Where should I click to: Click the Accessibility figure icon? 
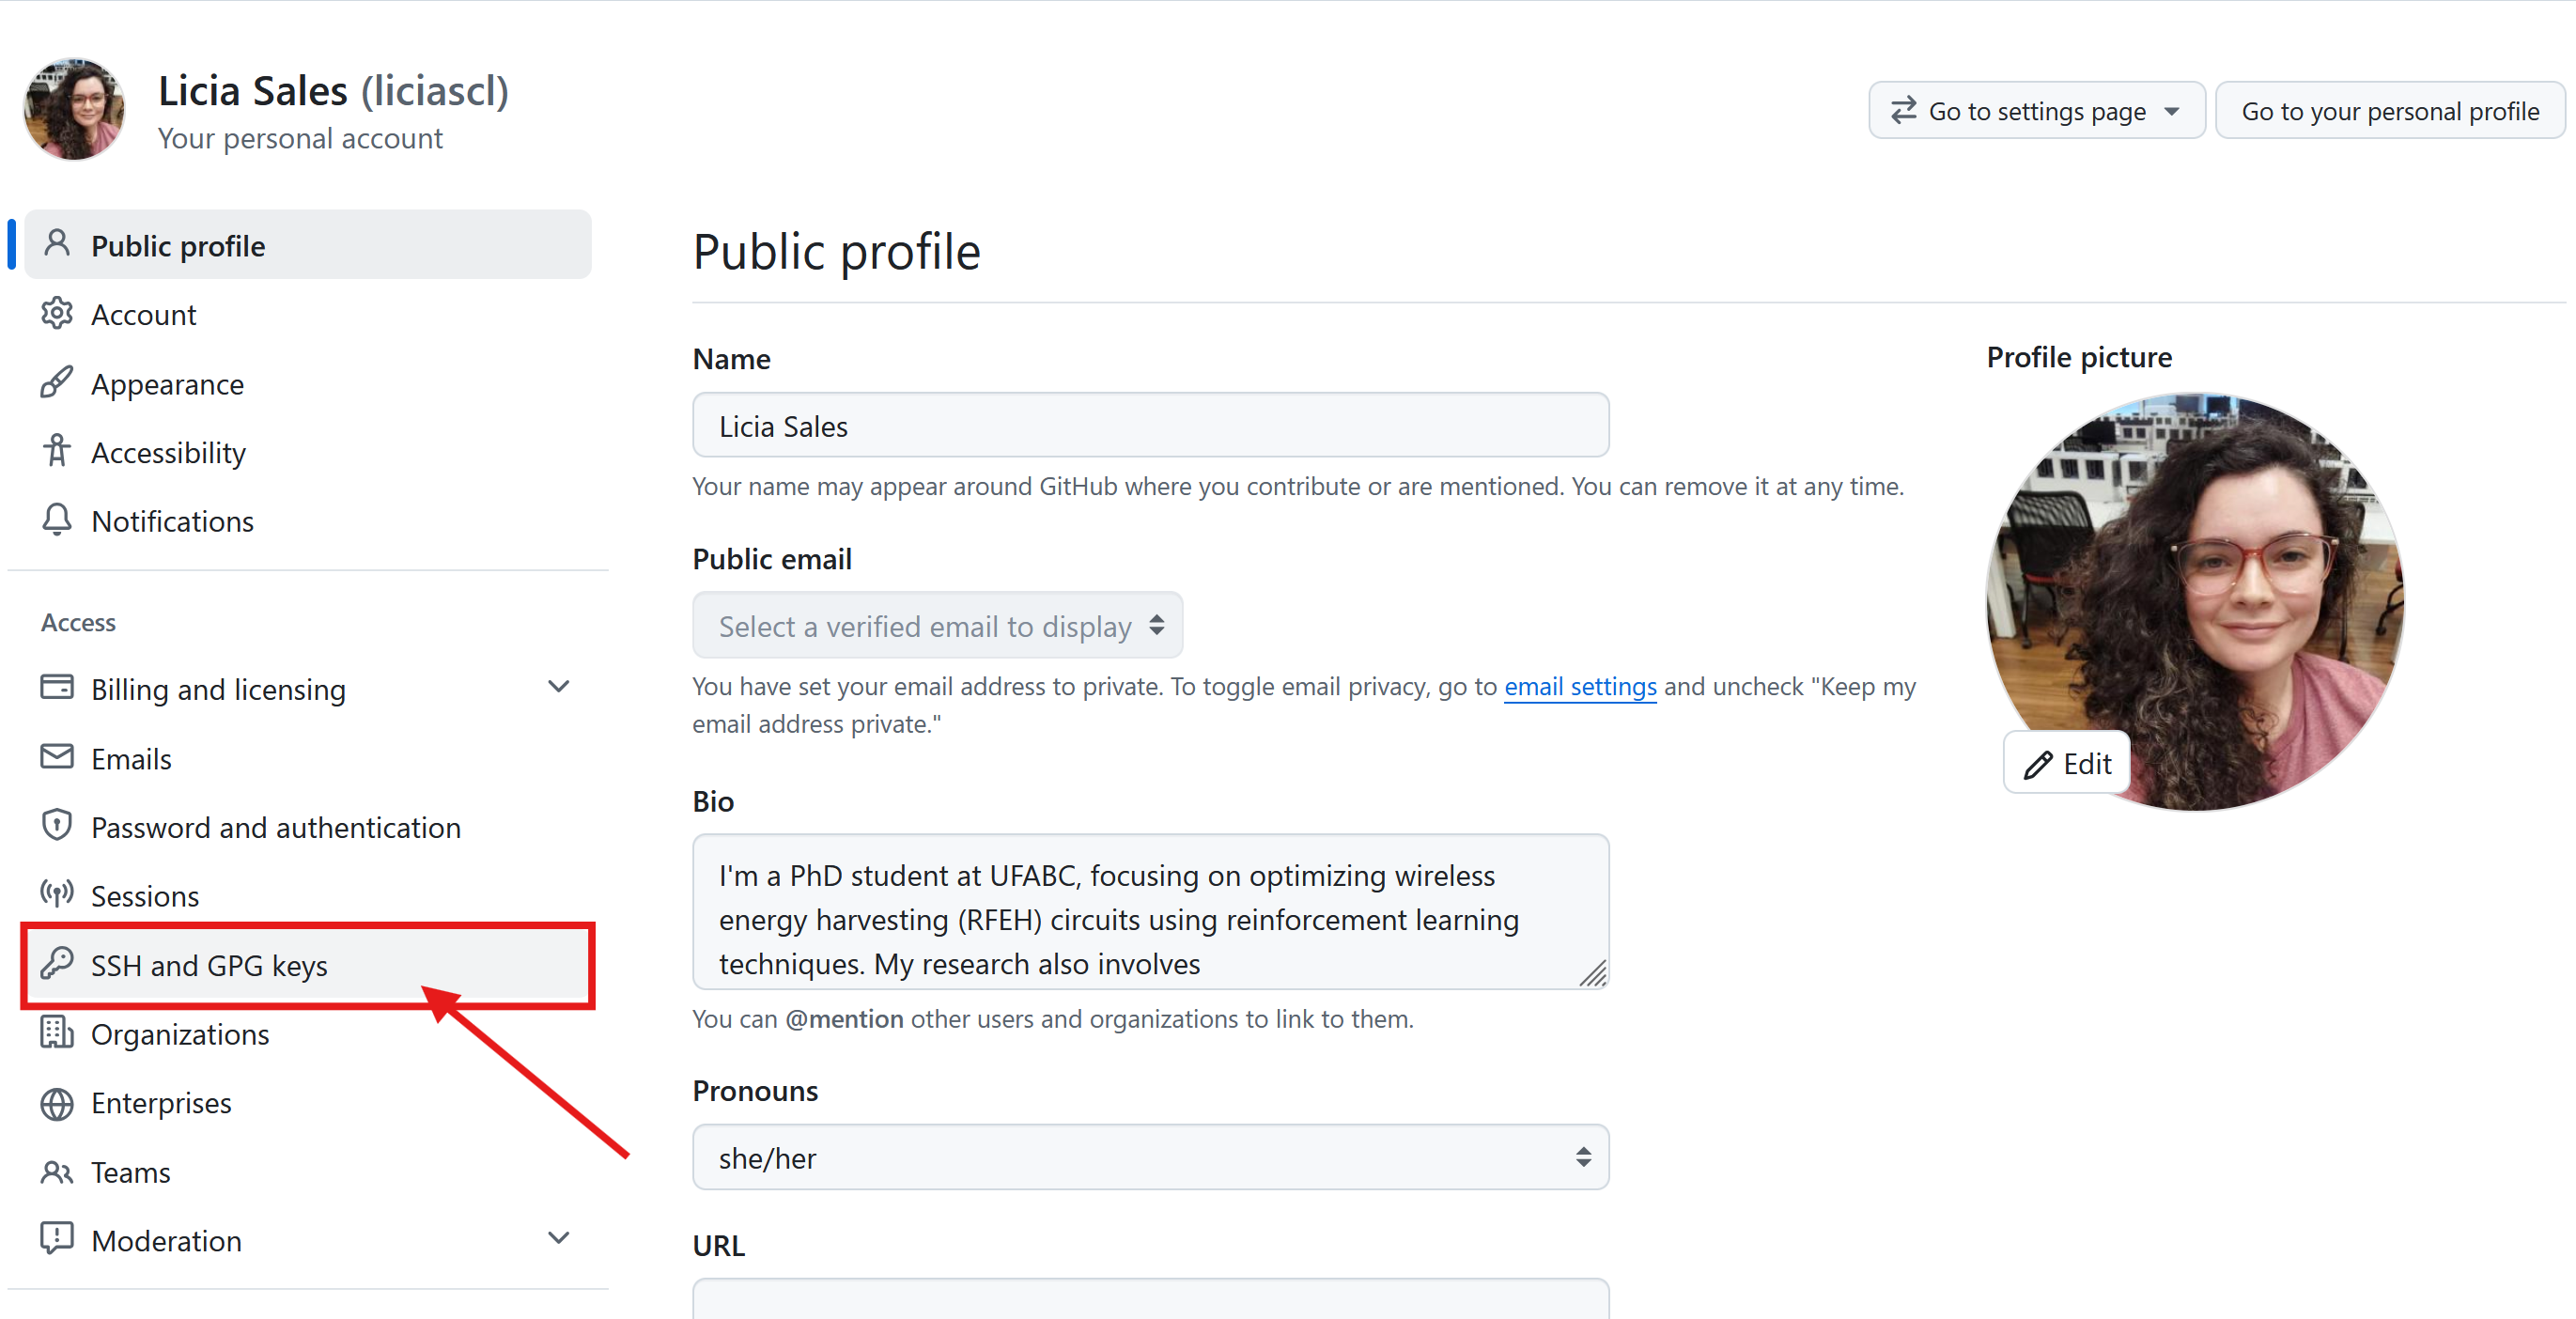56,452
